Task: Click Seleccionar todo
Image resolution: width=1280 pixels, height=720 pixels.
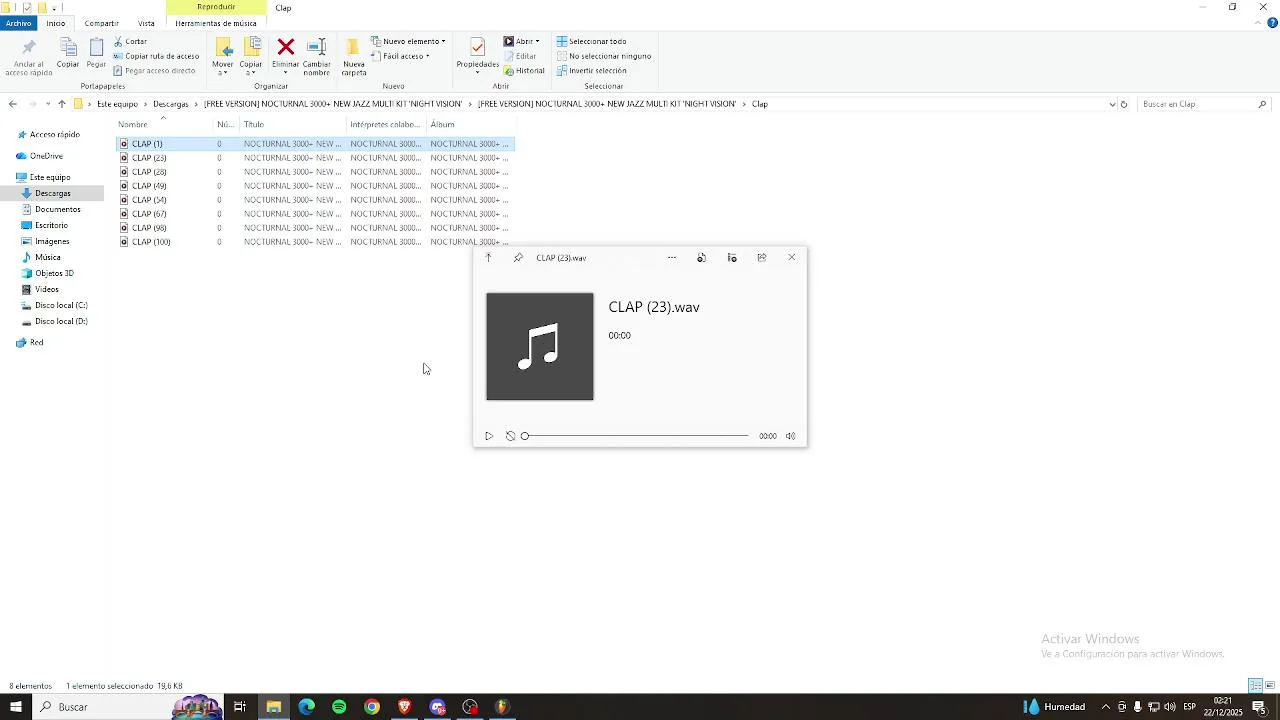Action: [591, 42]
